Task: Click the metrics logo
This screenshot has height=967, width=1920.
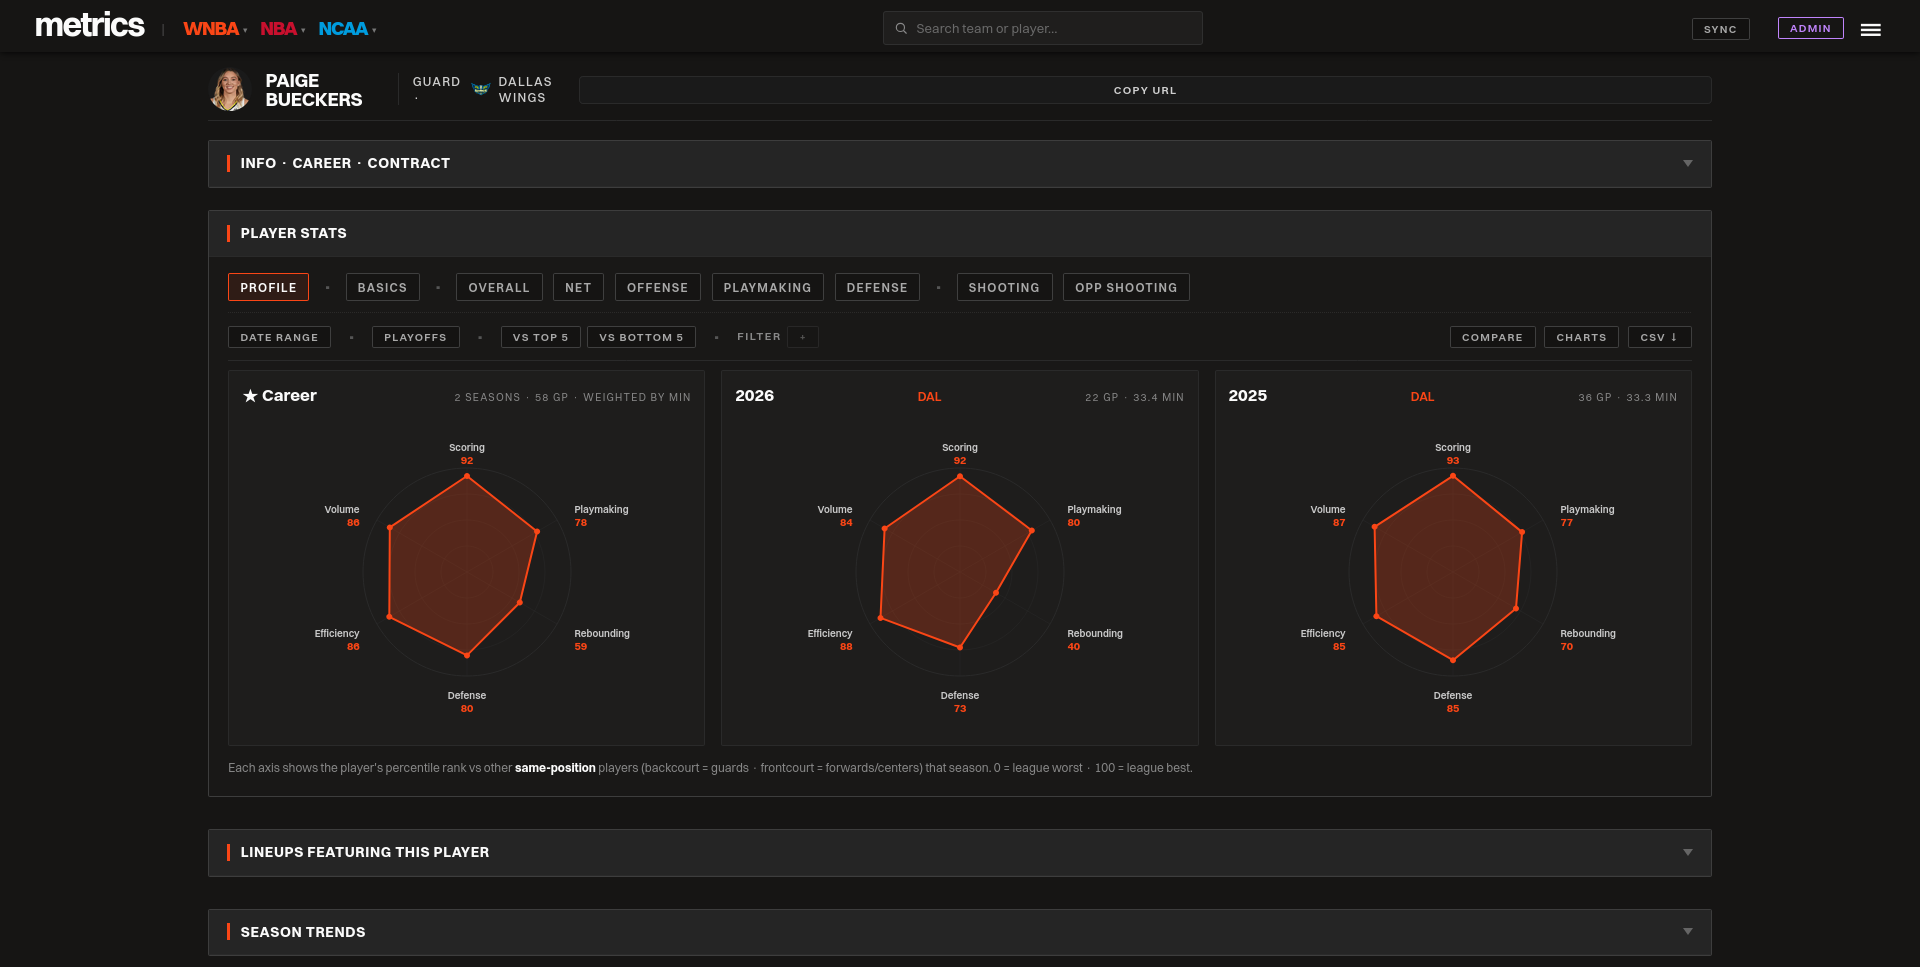Action: (90, 25)
